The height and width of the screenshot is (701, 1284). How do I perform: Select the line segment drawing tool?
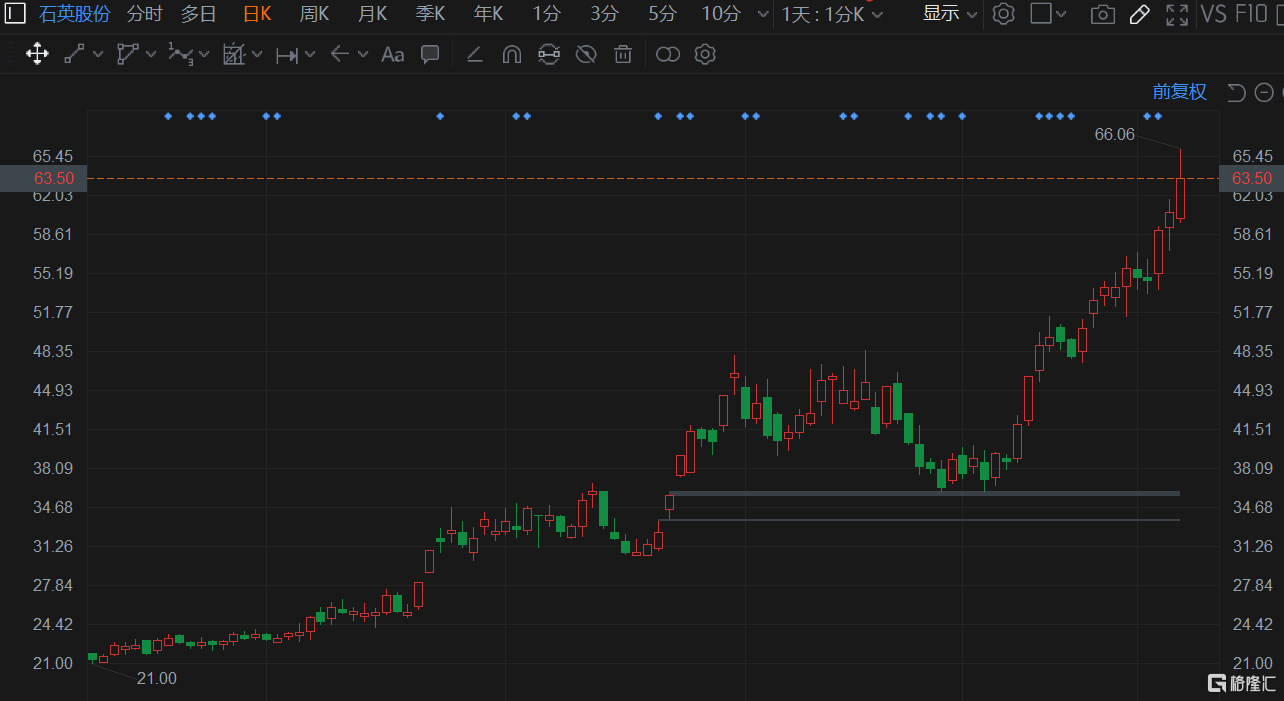click(75, 54)
